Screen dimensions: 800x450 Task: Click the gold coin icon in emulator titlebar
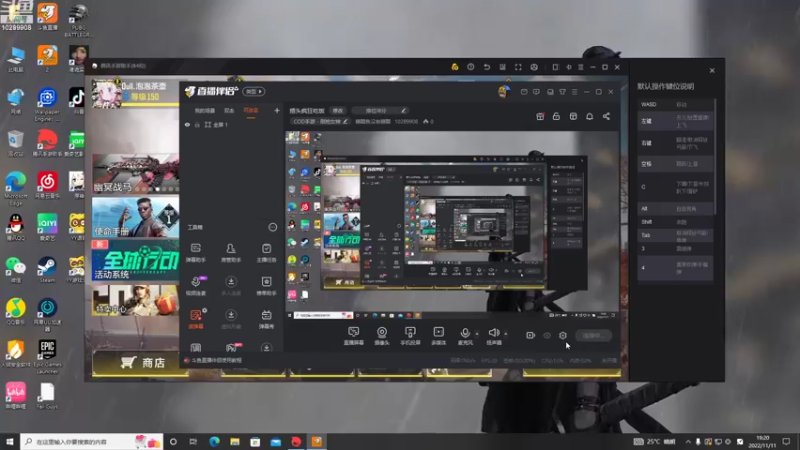(x=455, y=67)
